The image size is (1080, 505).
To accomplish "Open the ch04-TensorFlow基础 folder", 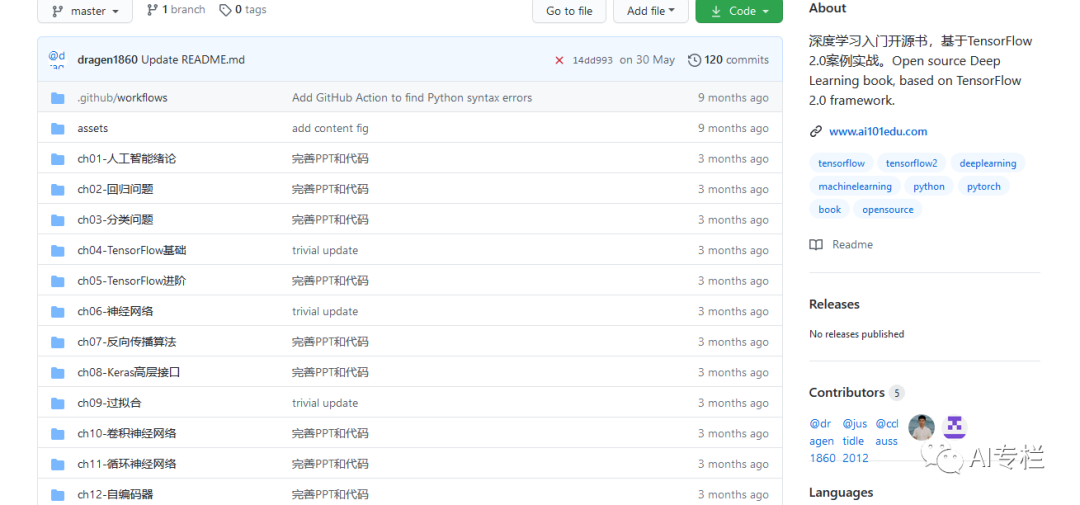I will 132,251.
